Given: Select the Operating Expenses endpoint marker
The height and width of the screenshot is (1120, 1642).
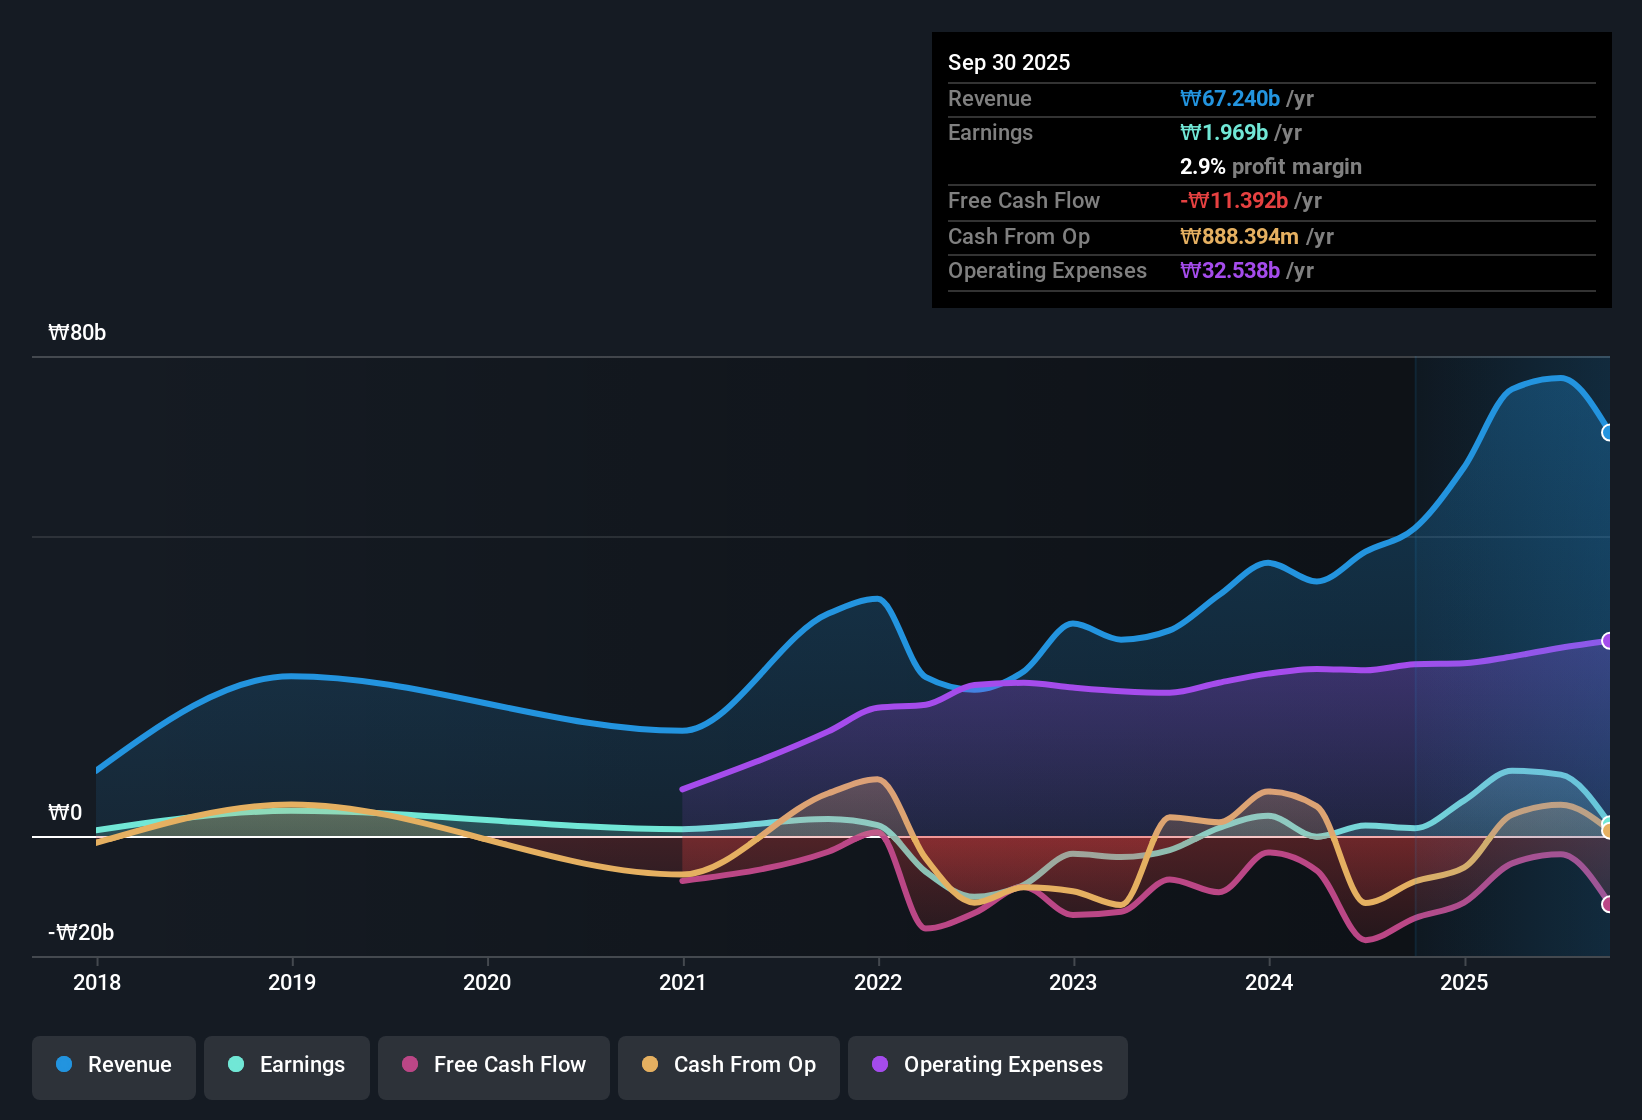Looking at the screenshot, I should (x=1608, y=641).
